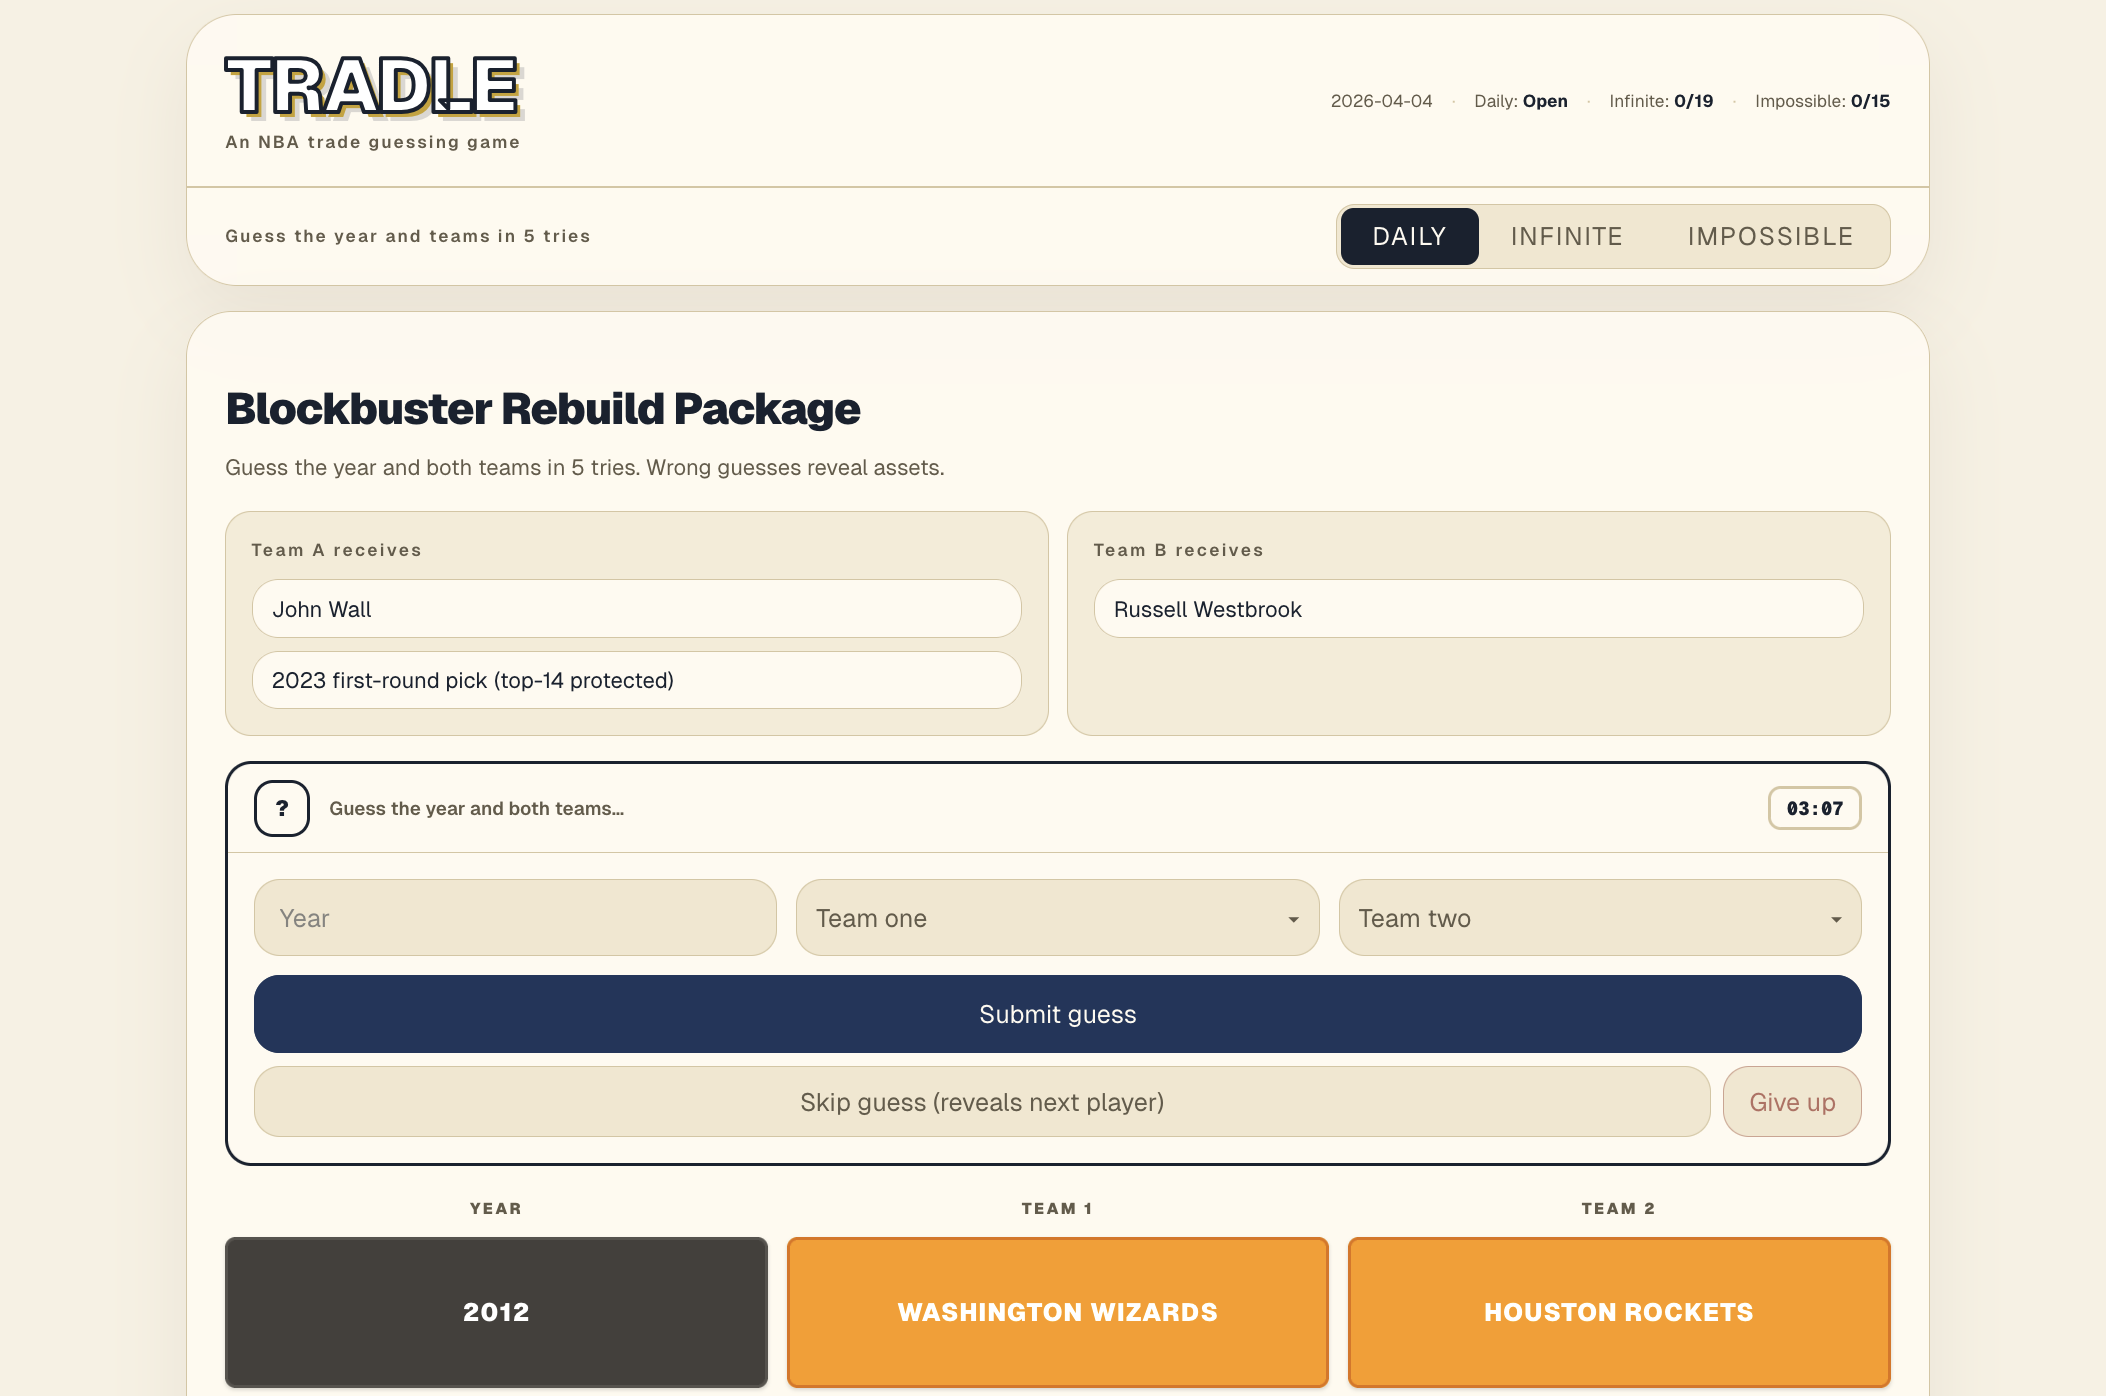Click the 2012 year guess tile
The height and width of the screenshot is (1396, 2106).
[x=496, y=1312]
